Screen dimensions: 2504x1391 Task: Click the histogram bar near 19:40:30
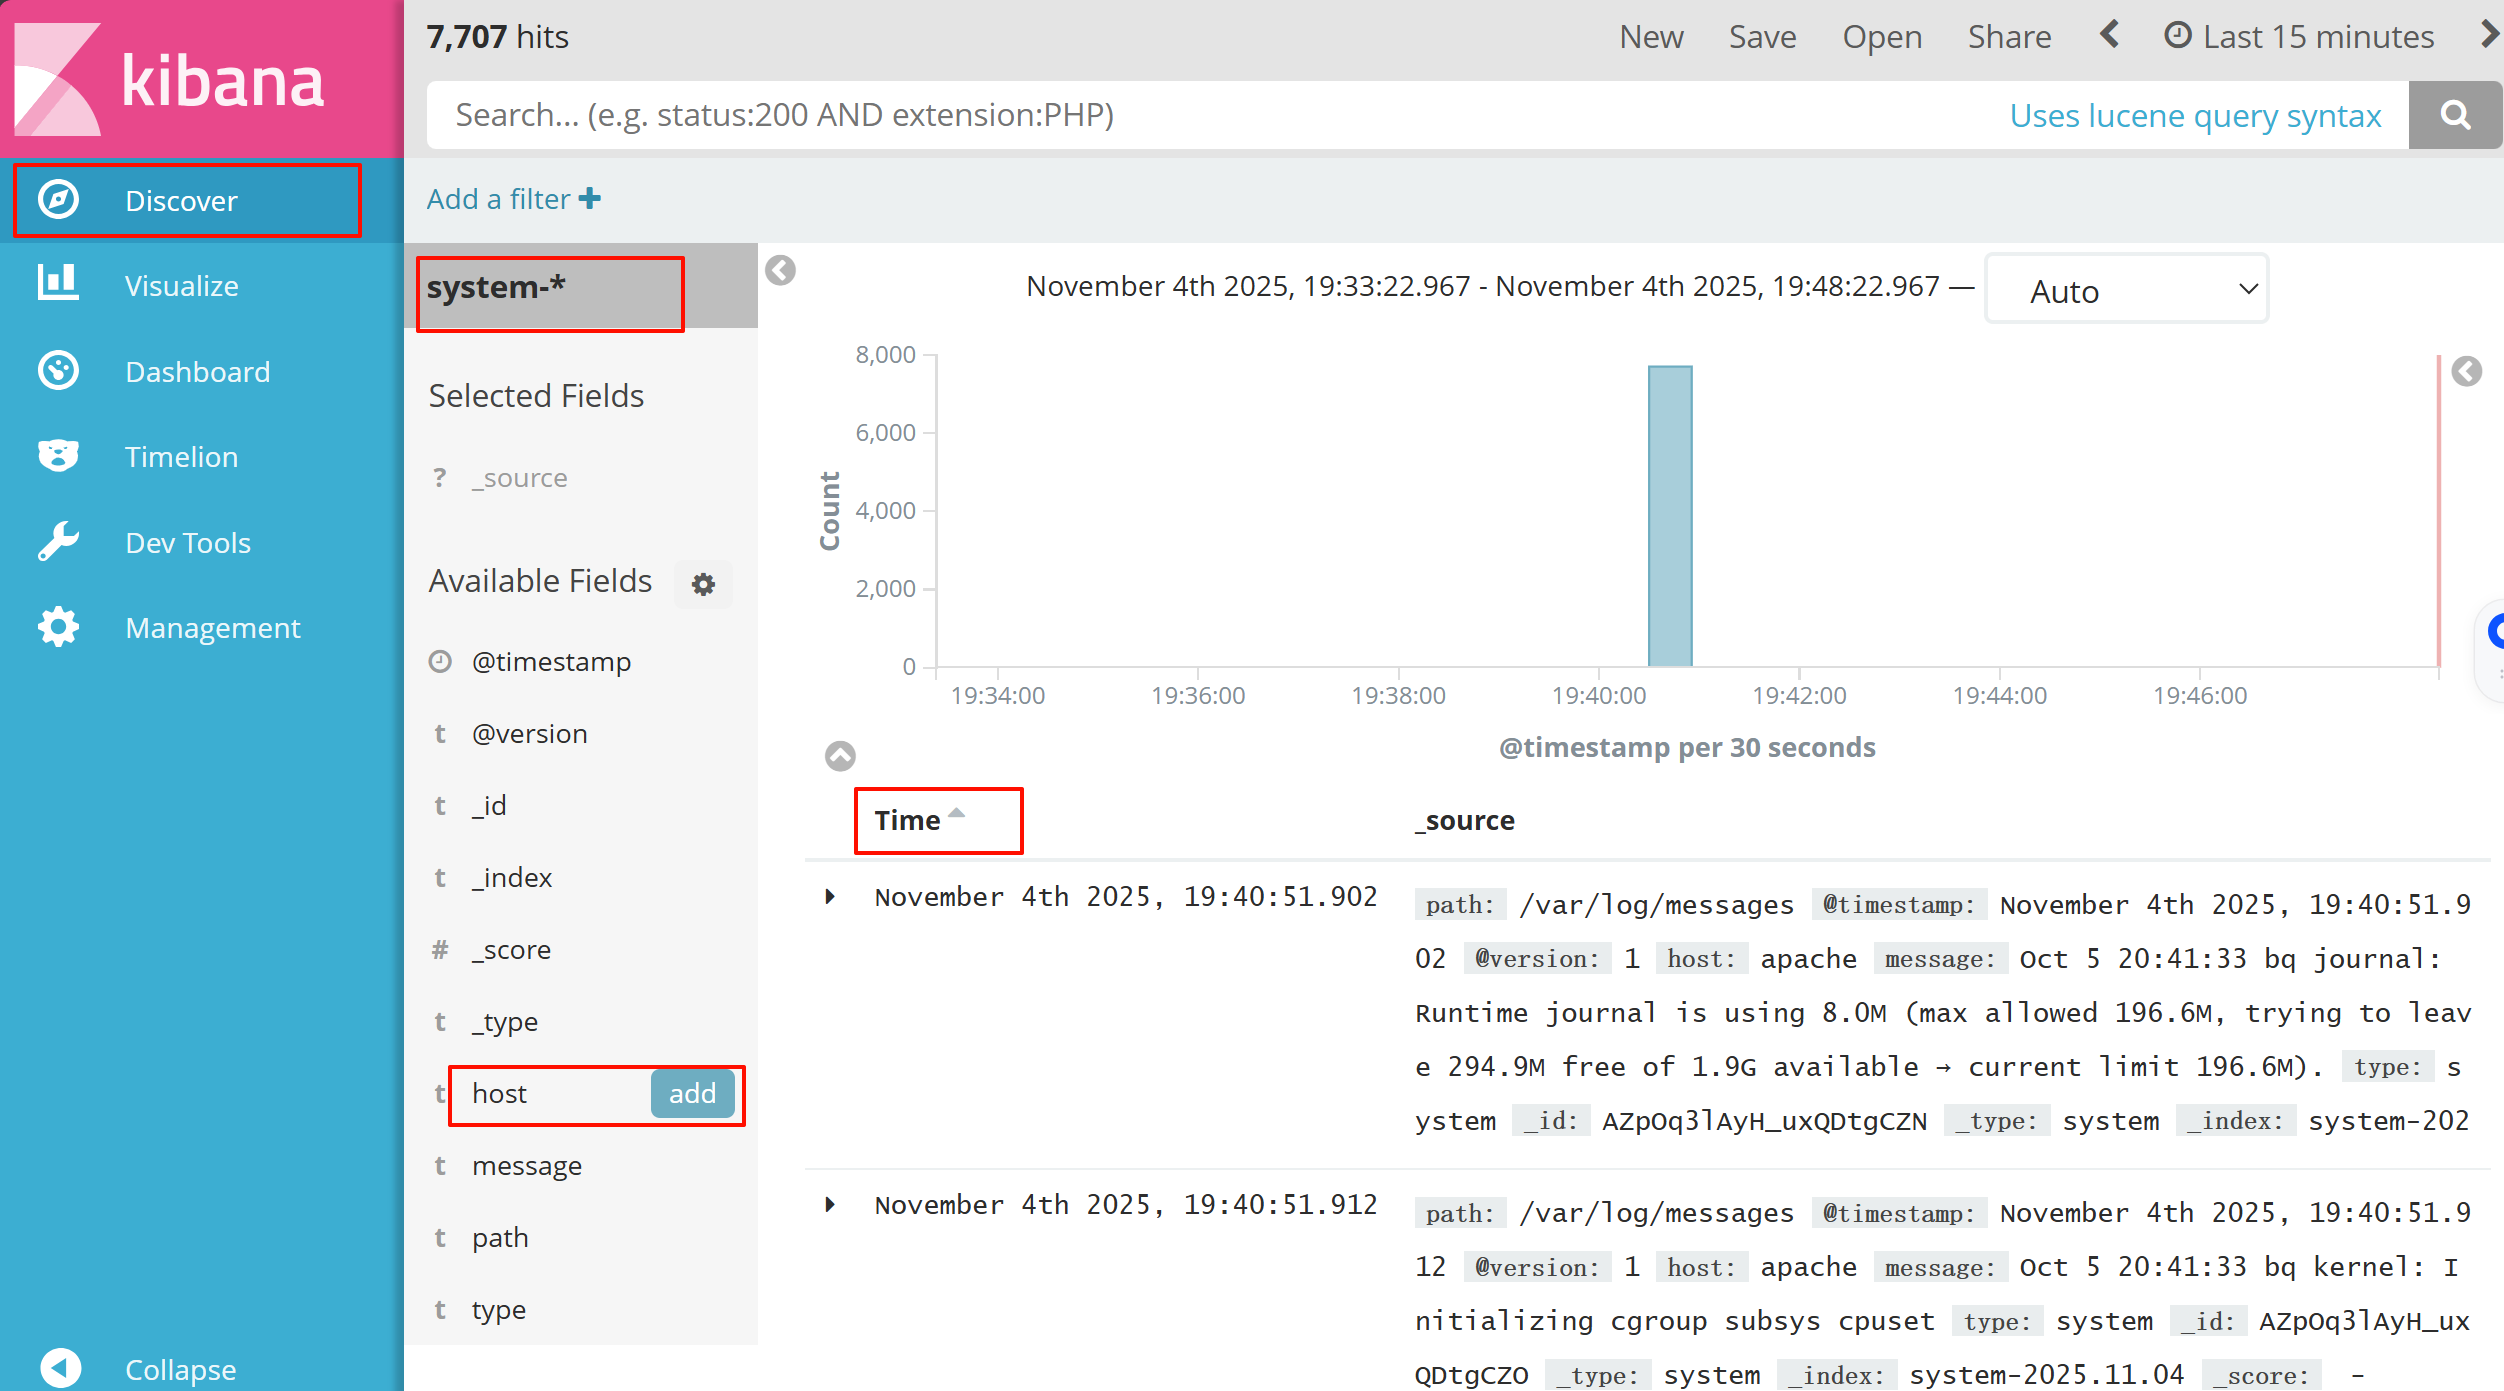1670,516
